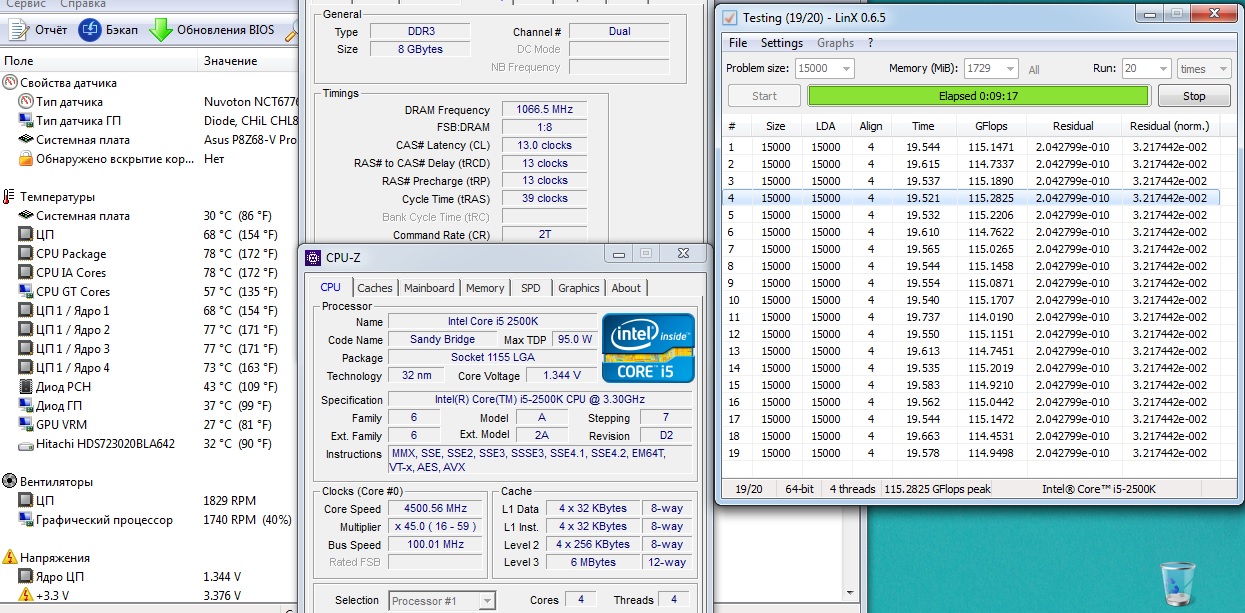Screen dimensions: 1245x613
Task: Open the Settings menu in LinX
Action: 781,43
